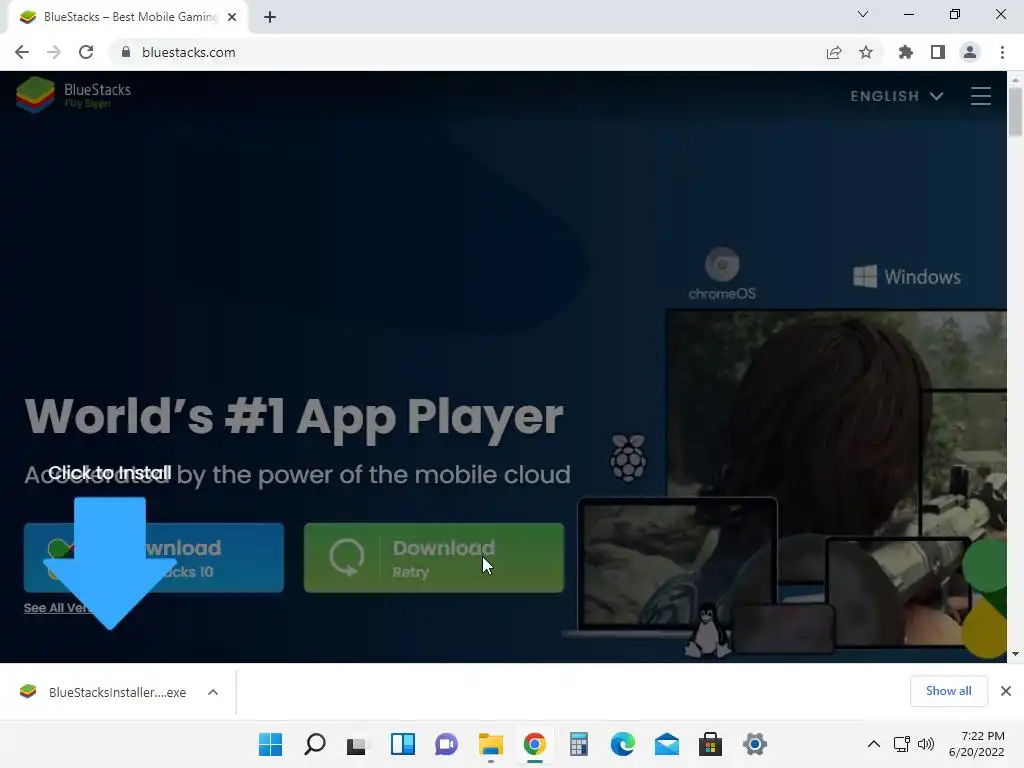The image size is (1024, 768).
Task: Open the clock showing 7:22 PM
Action: click(977, 744)
